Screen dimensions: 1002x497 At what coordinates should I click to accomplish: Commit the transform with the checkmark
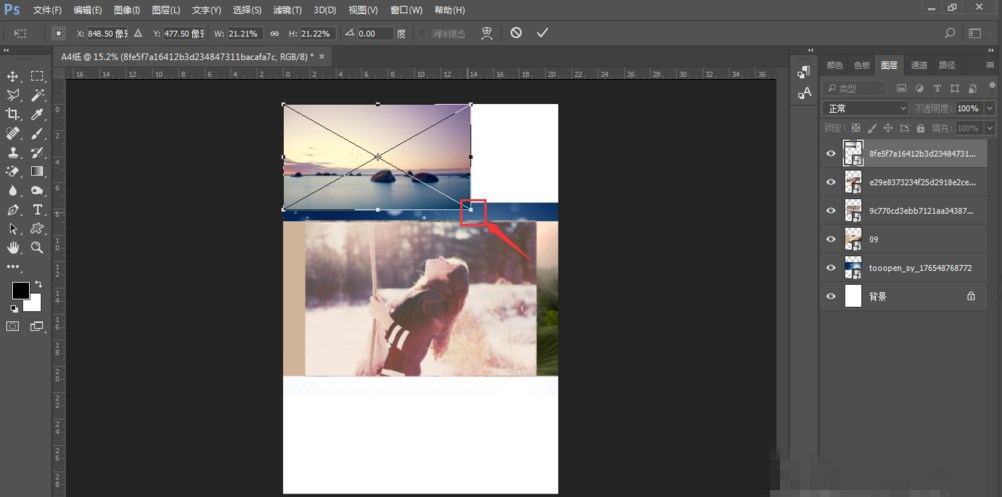tap(542, 33)
